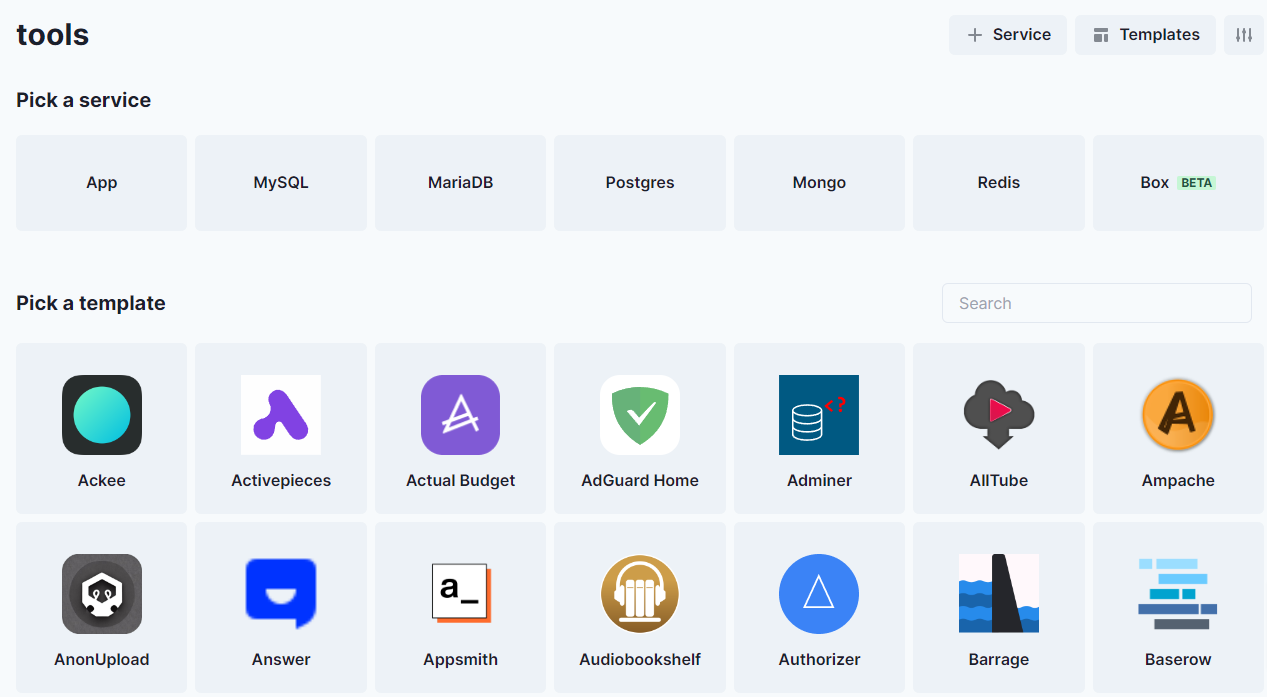This screenshot has width=1267, height=697.
Task: Open the Templates button
Action: coord(1145,35)
